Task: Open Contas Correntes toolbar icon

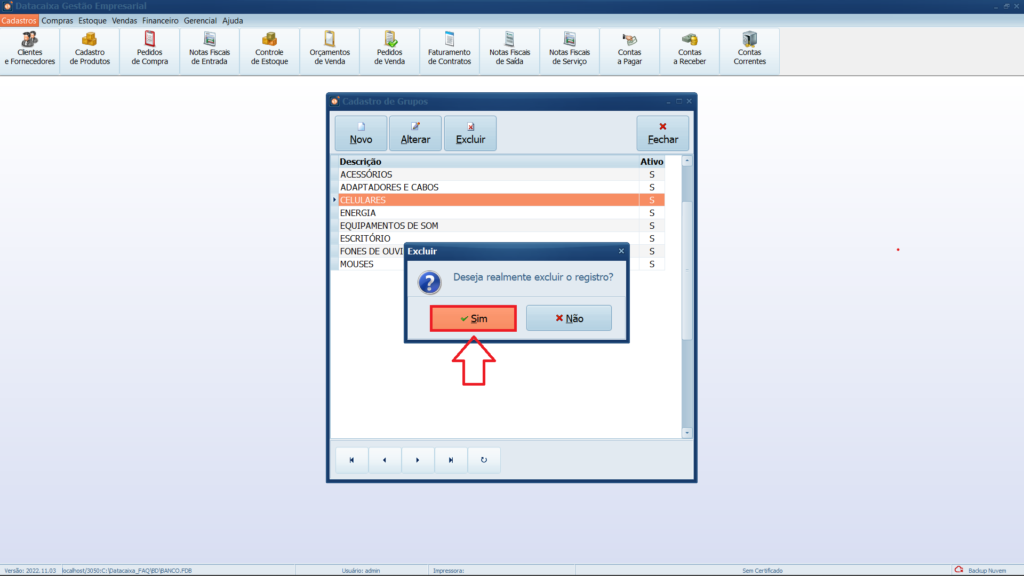Action: pyautogui.click(x=750, y=50)
